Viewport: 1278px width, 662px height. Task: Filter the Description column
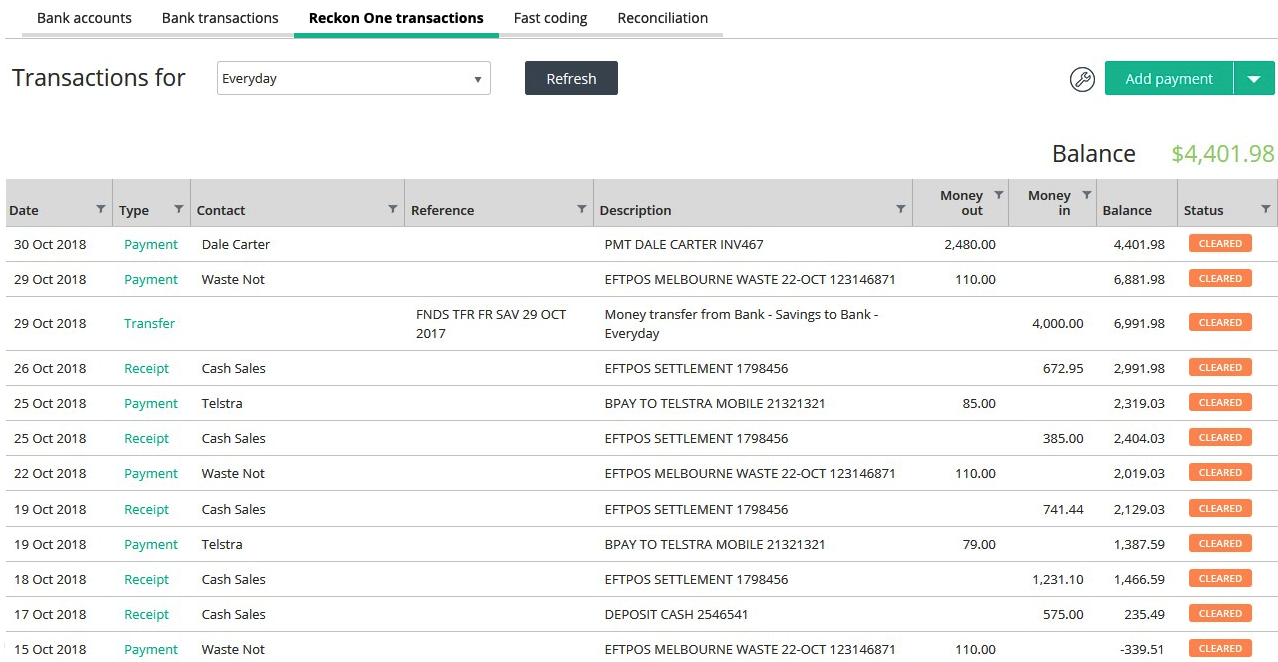pyautogui.click(x=900, y=209)
